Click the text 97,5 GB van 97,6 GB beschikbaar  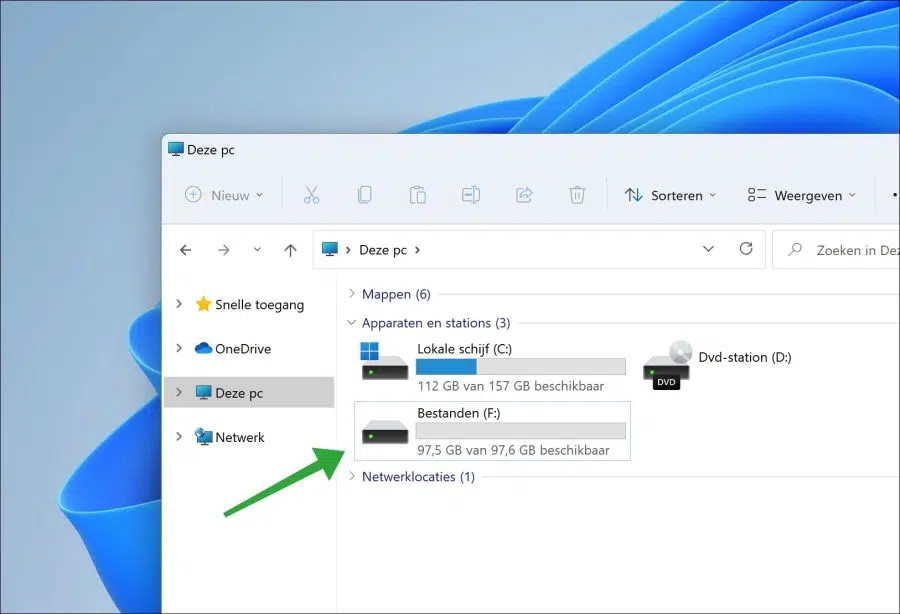point(513,450)
